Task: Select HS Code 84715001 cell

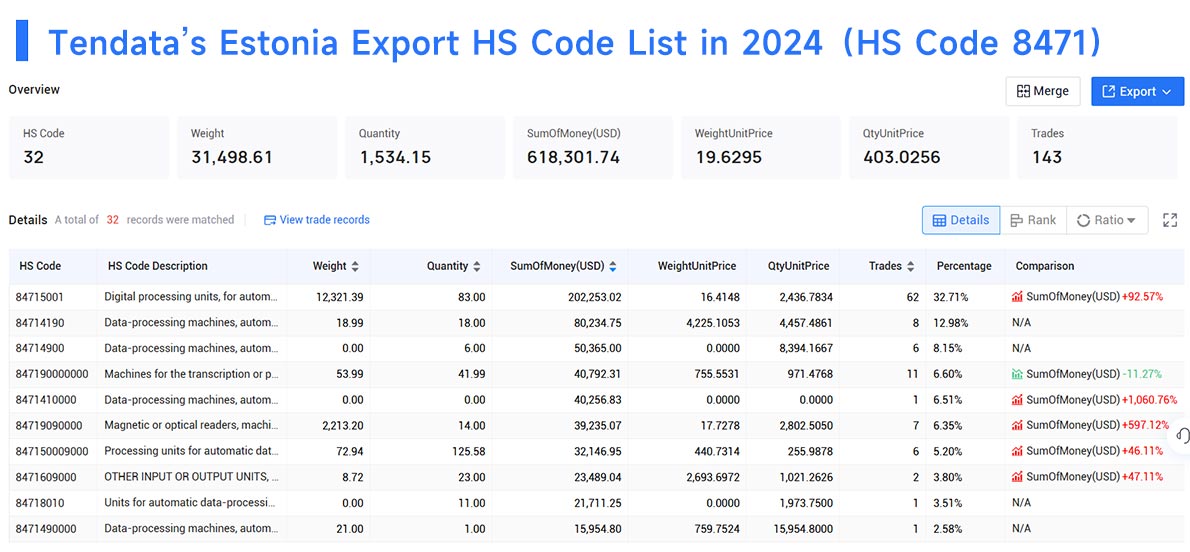Action: [38, 297]
